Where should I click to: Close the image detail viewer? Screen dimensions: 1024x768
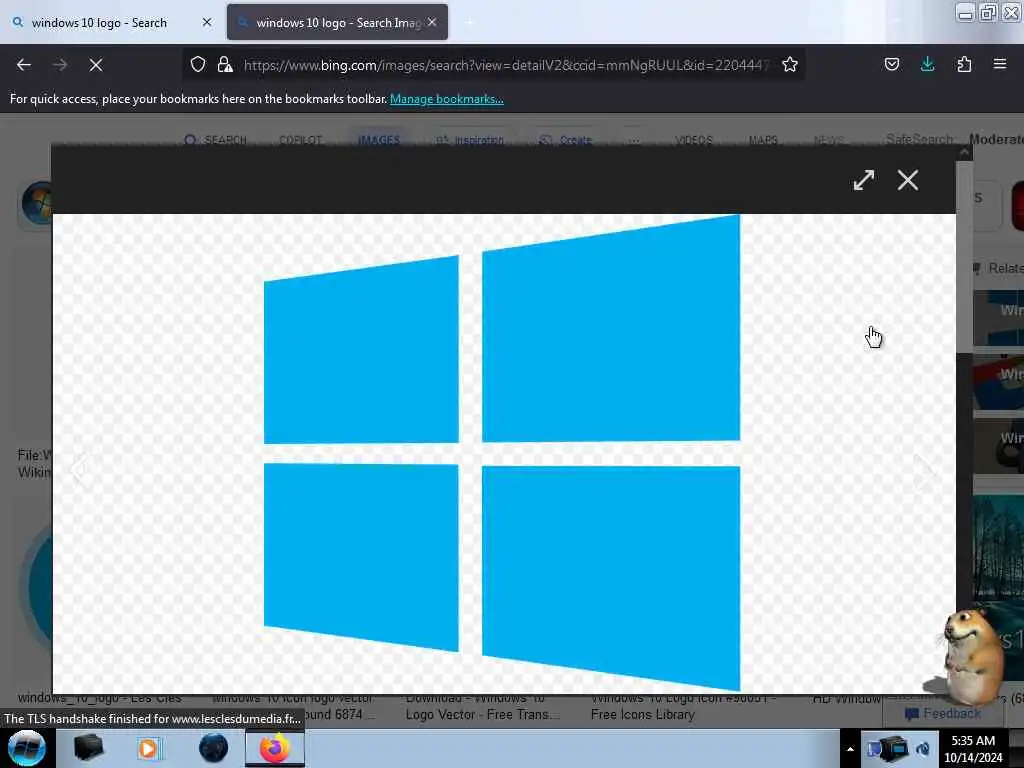(908, 180)
